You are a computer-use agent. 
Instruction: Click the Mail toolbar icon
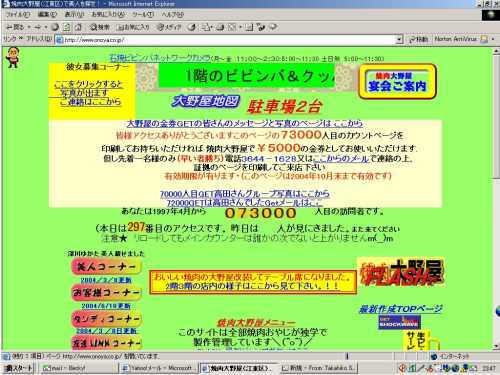[x=206, y=27]
